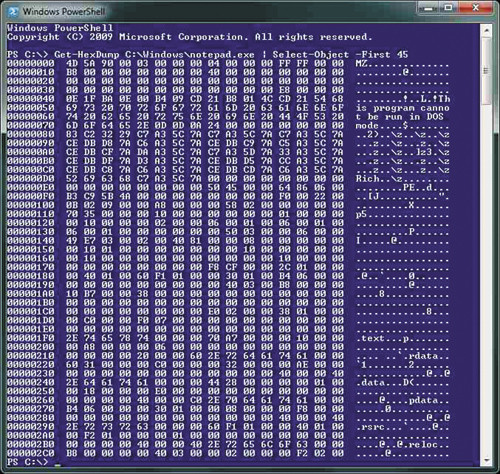Click the '.text...p' ASCII text
Image resolution: width=500 pixels, height=474 pixels.
[x=382, y=338]
